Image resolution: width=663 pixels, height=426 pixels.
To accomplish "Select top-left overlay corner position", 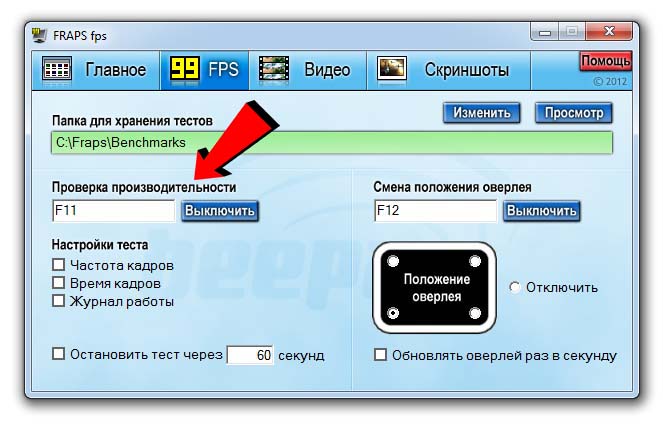I will pos(393,261).
